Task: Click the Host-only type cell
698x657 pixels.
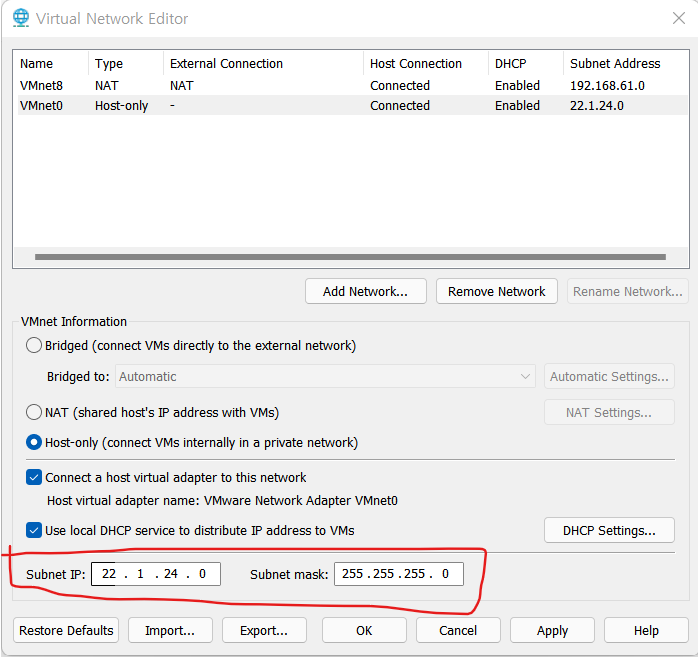Action: (x=121, y=106)
